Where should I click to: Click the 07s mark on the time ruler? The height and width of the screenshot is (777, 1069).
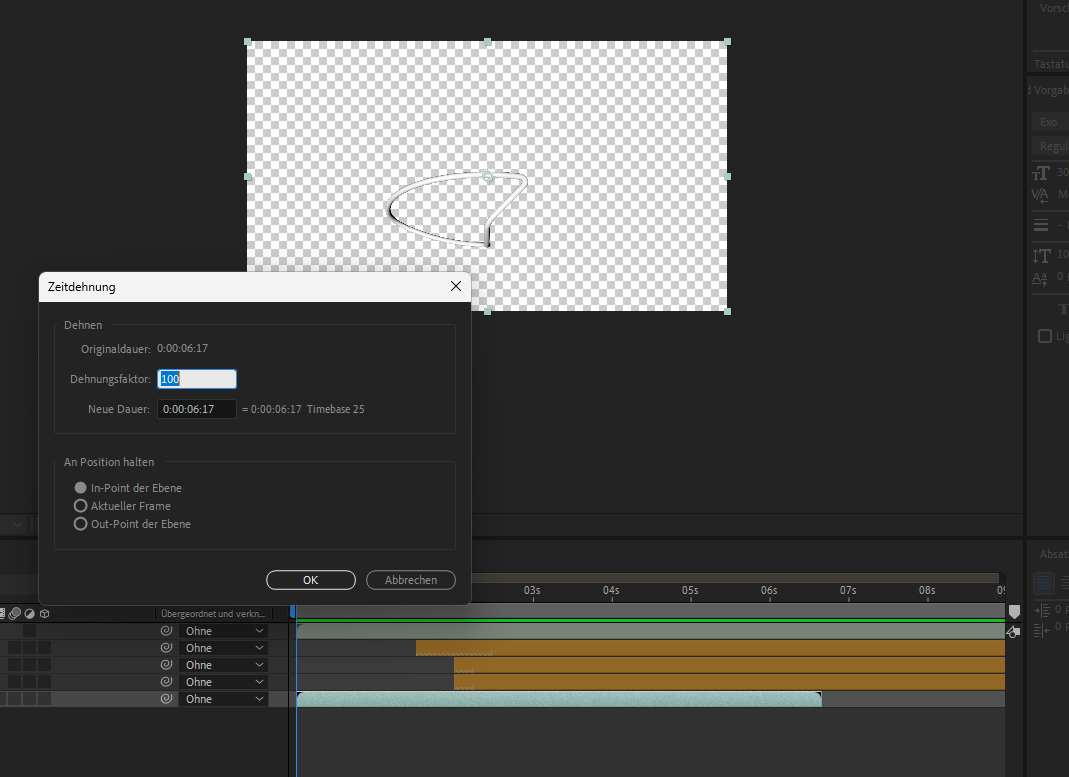point(848,590)
